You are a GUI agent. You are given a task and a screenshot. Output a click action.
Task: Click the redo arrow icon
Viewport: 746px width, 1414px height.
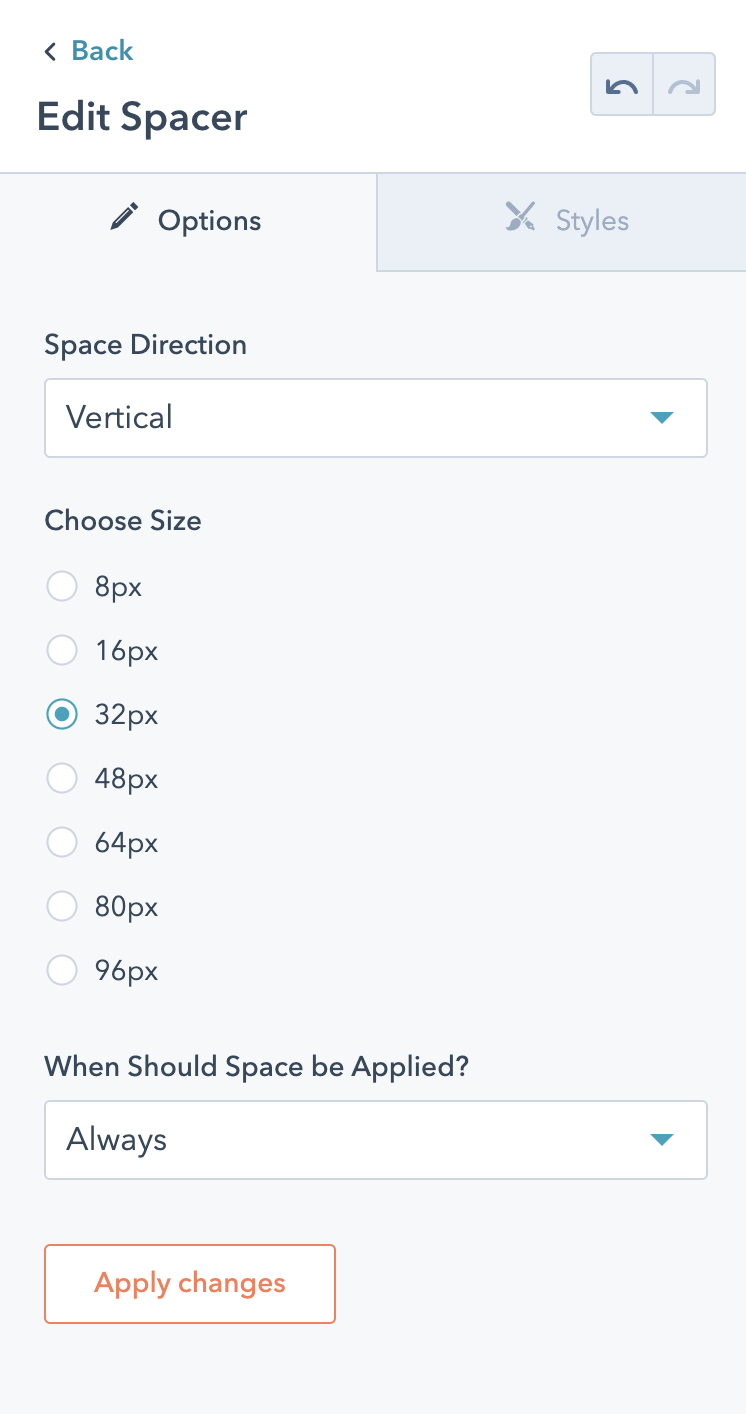click(x=684, y=84)
